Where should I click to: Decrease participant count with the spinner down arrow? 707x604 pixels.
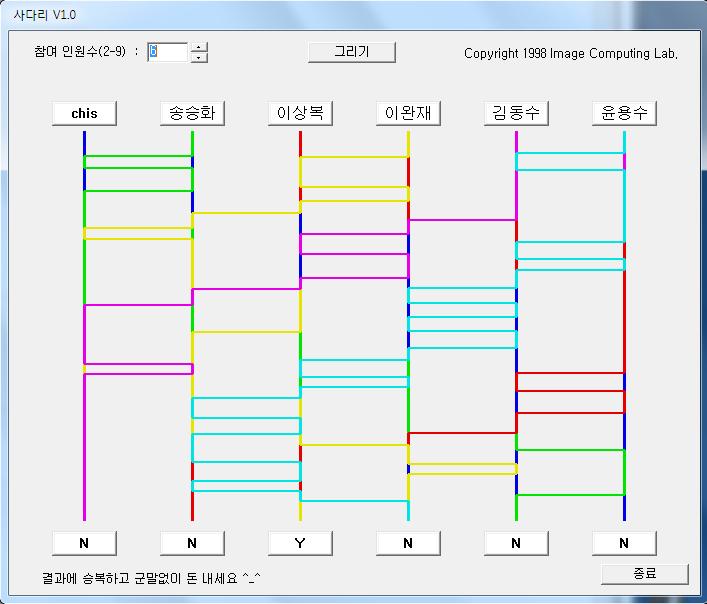point(199,58)
